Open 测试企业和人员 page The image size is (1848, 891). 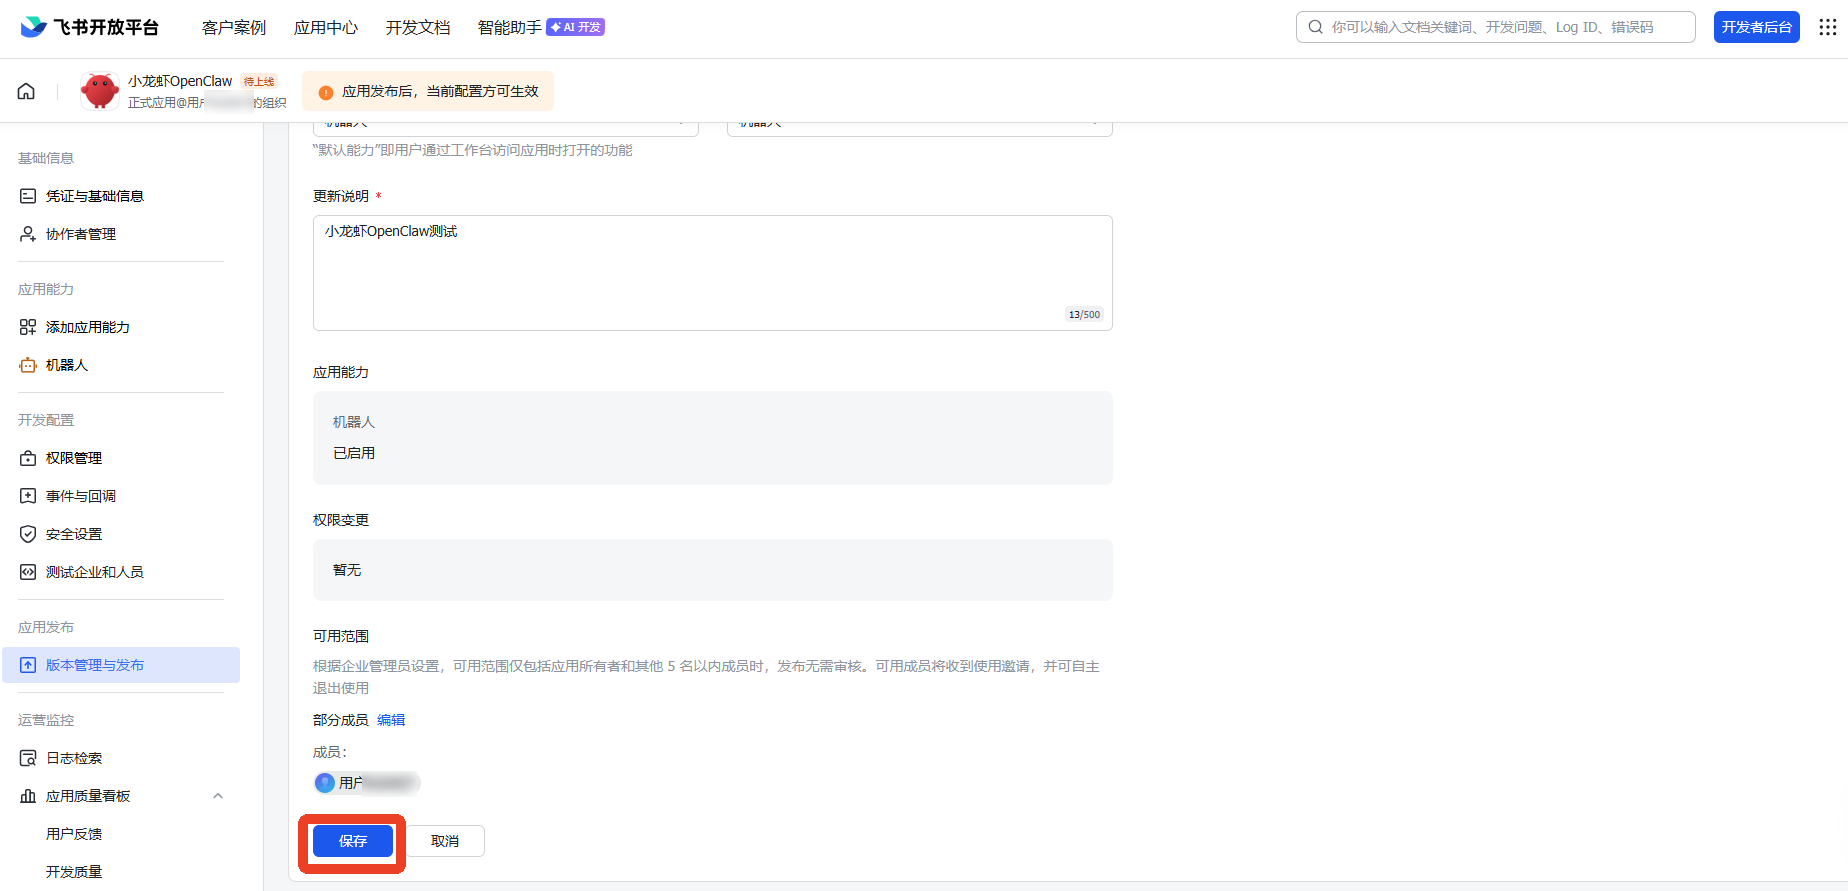click(94, 572)
